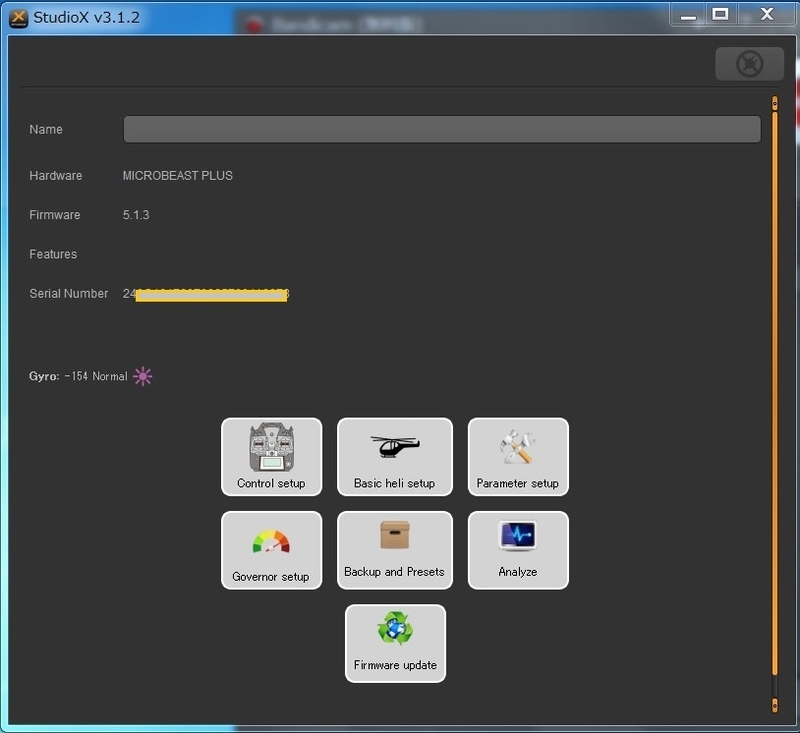800x733 pixels.
Task: Click the orange vertical scrollbar thumb
Action: (774, 393)
